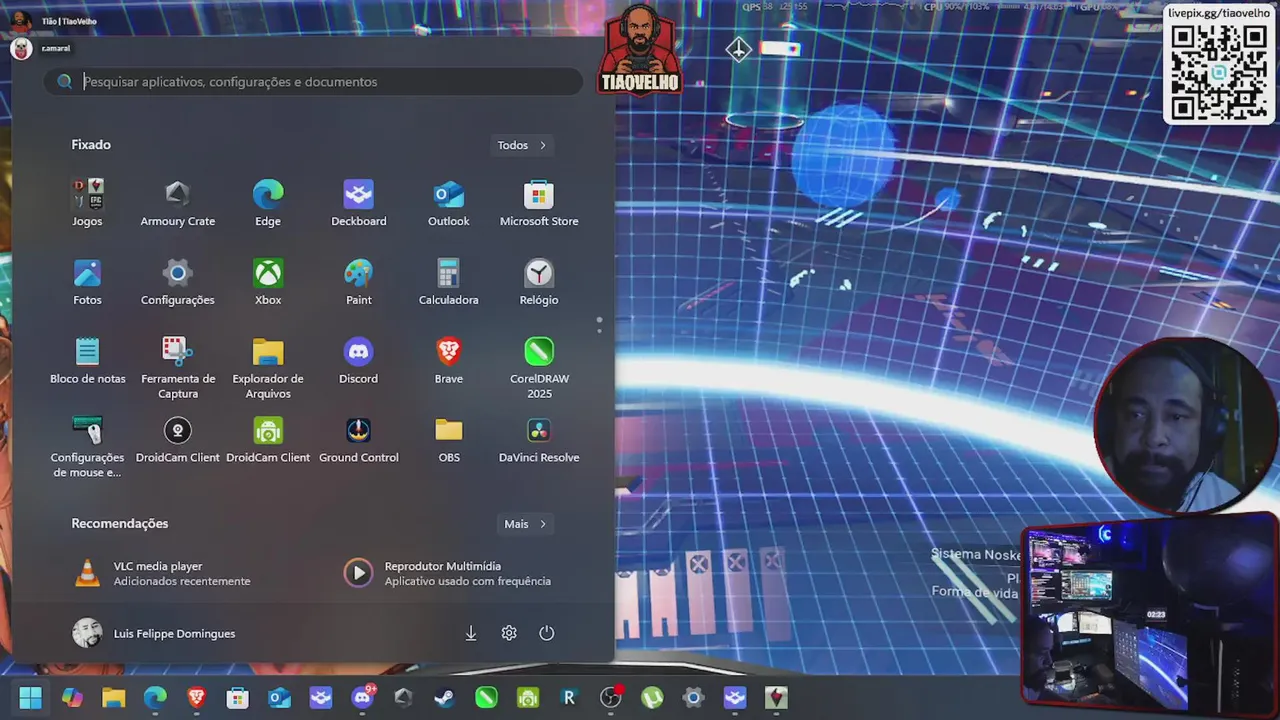Open Luis Felippe Domingues account menu

pyautogui.click(x=155, y=633)
